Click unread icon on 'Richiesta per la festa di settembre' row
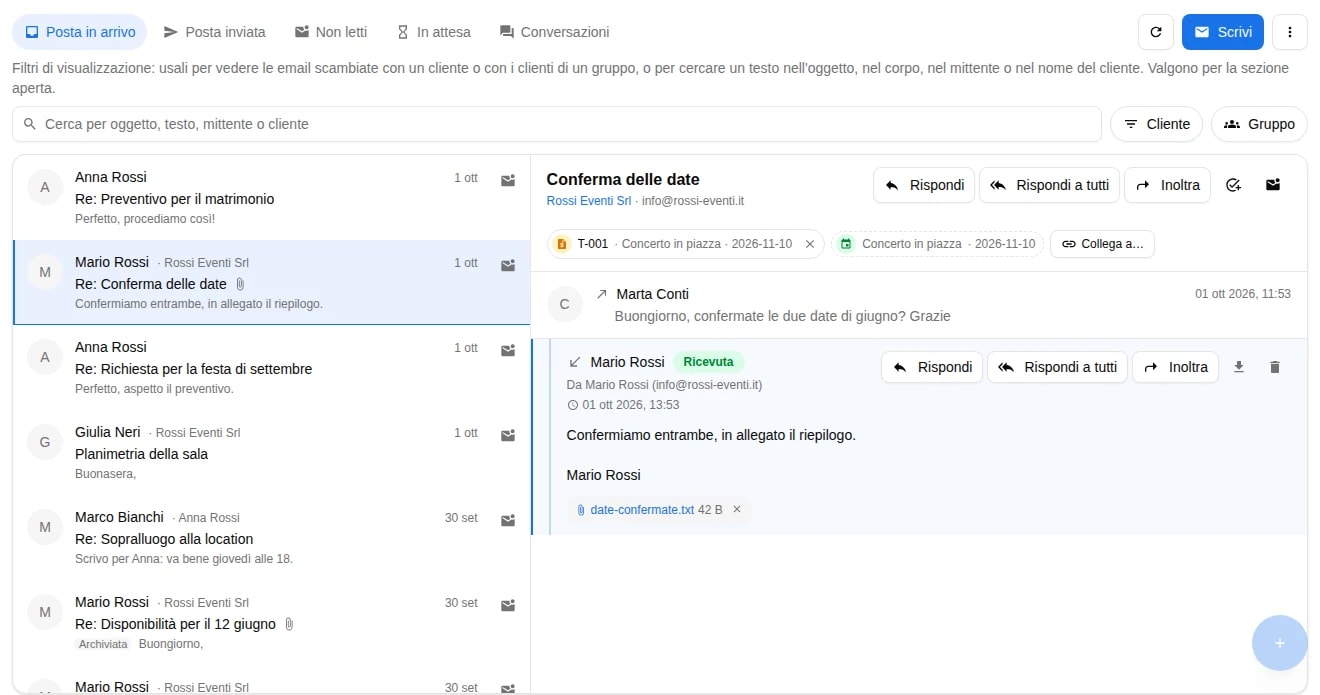Viewport: 1320px width, 695px height. point(509,350)
